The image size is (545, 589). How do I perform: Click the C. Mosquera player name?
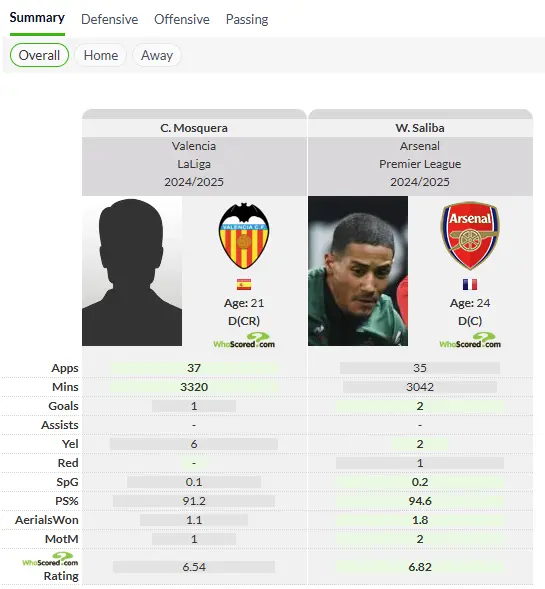[194, 128]
